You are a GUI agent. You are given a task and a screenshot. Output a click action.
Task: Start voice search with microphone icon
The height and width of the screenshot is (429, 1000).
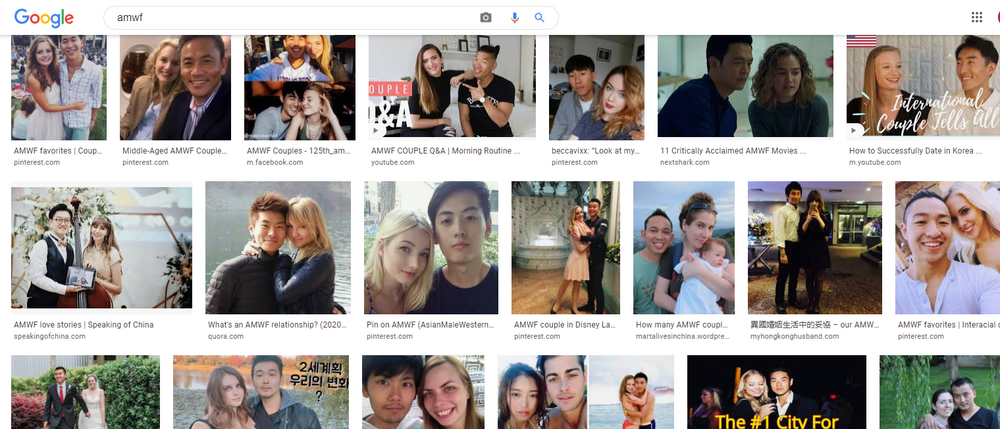coord(515,18)
